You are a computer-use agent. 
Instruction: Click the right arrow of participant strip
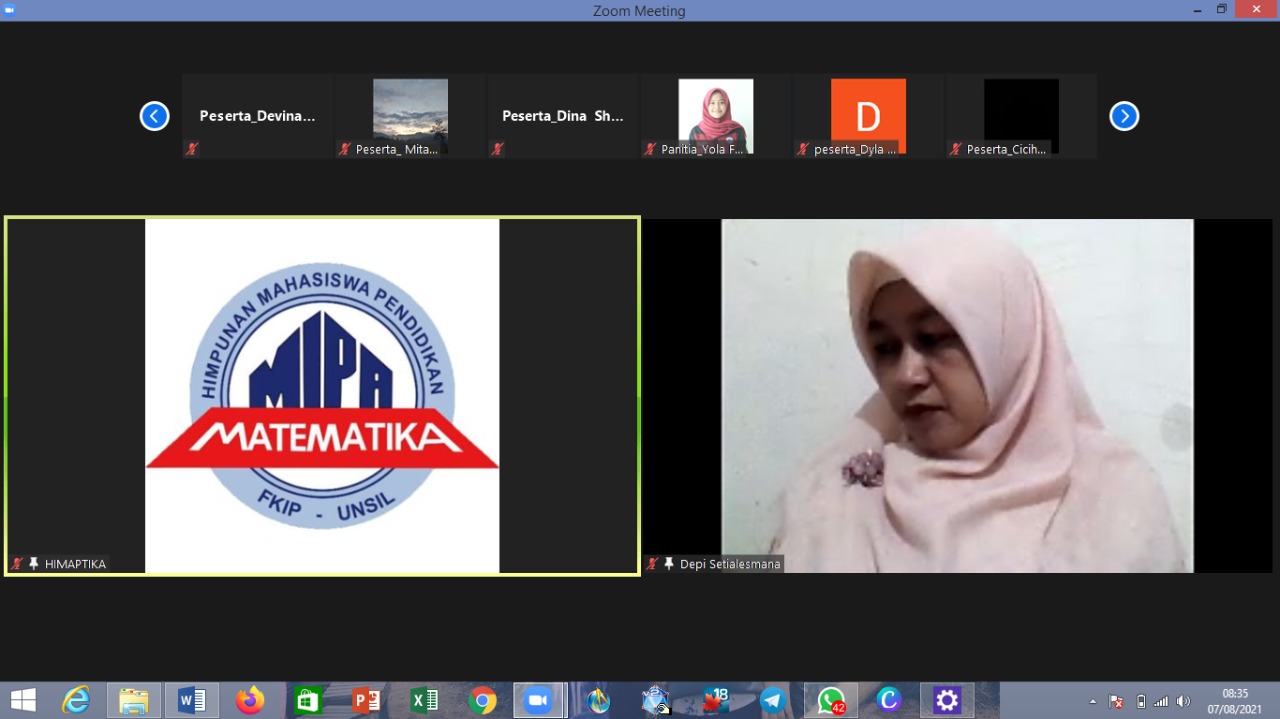pyautogui.click(x=1124, y=116)
